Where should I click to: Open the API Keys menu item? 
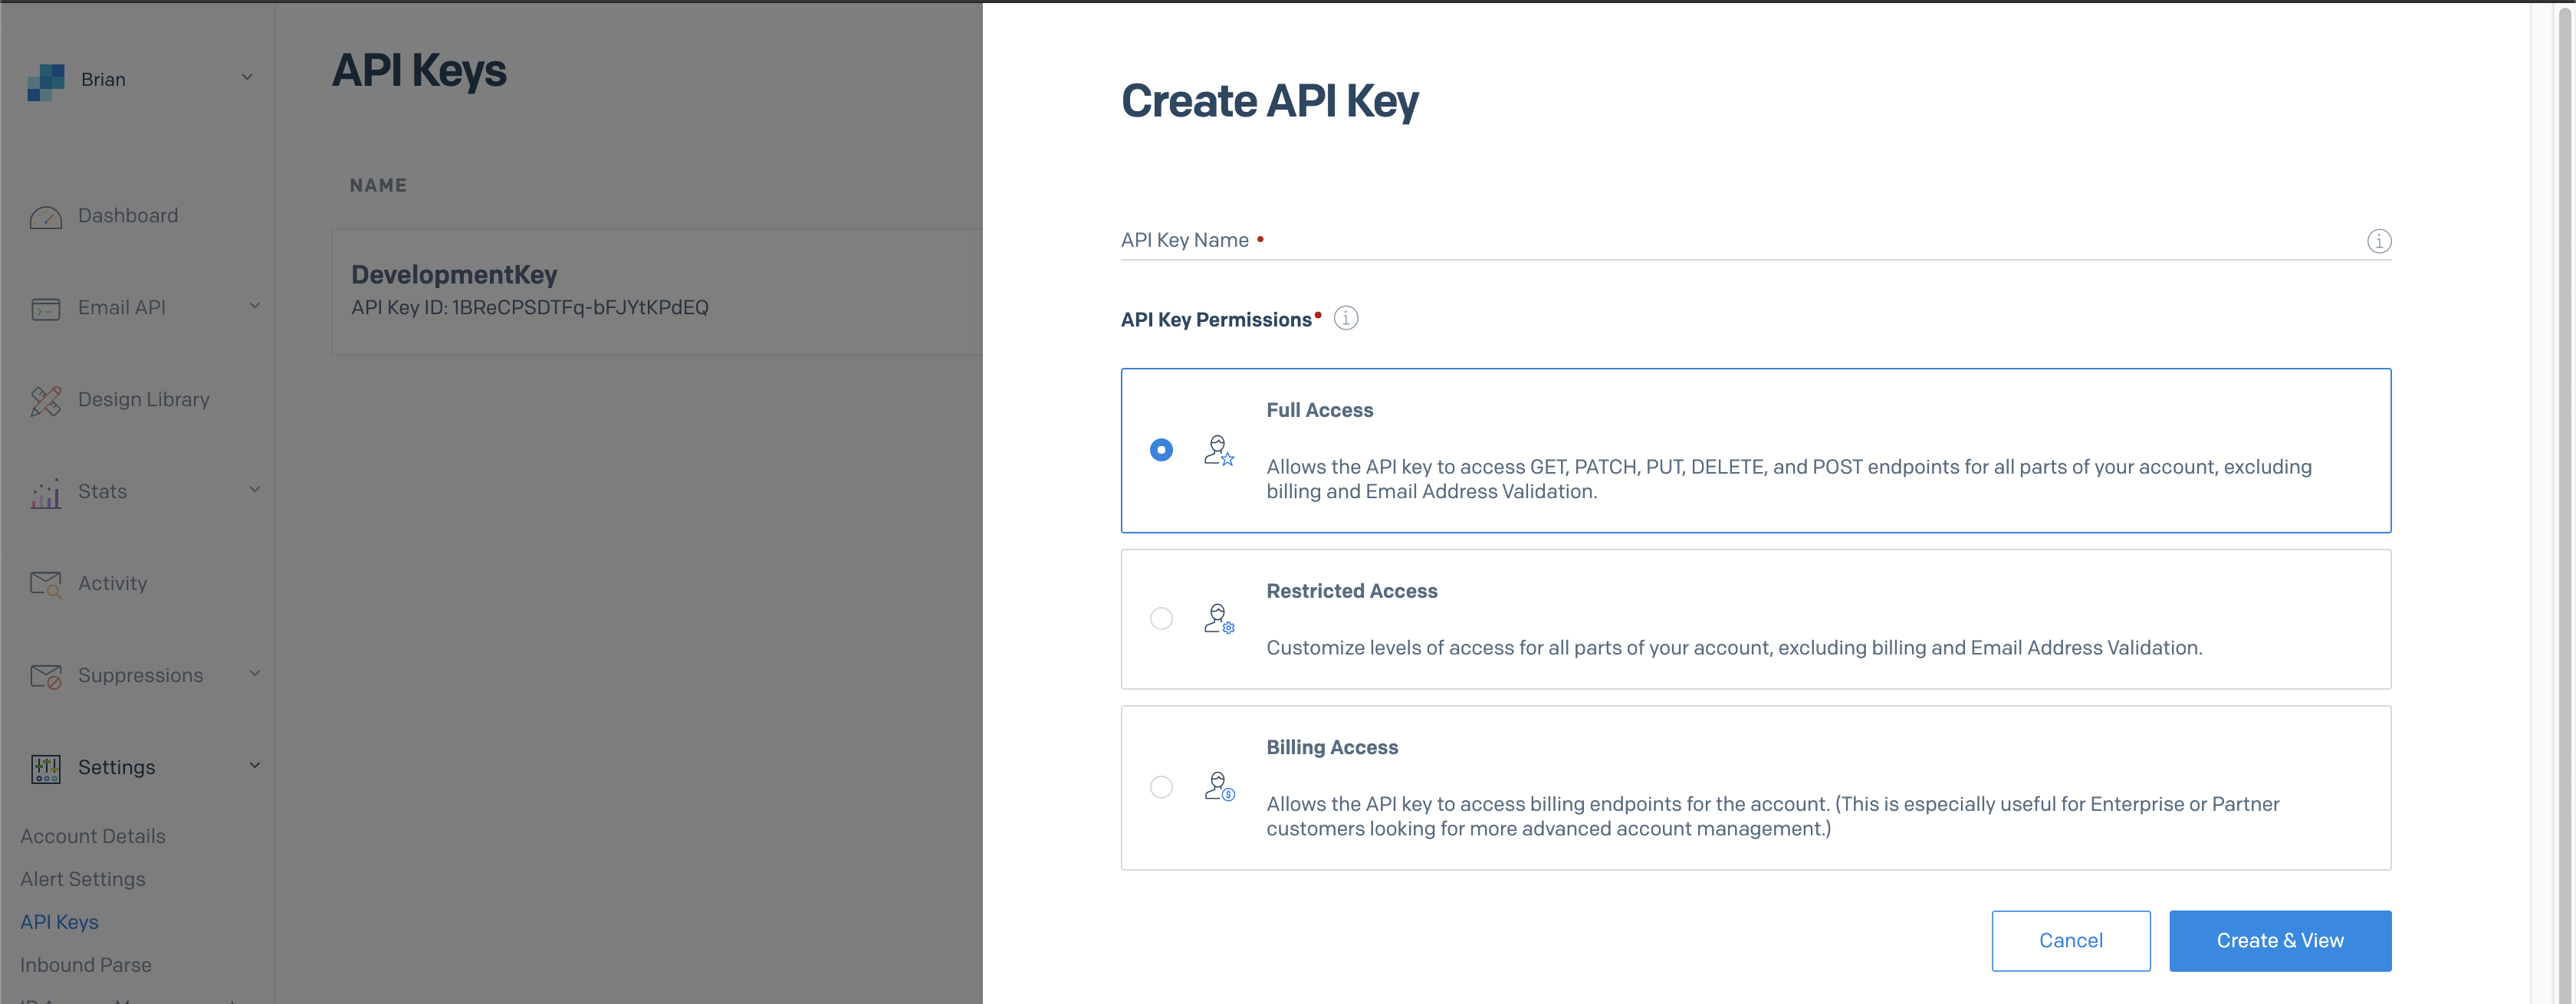click(x=59, y=920)
